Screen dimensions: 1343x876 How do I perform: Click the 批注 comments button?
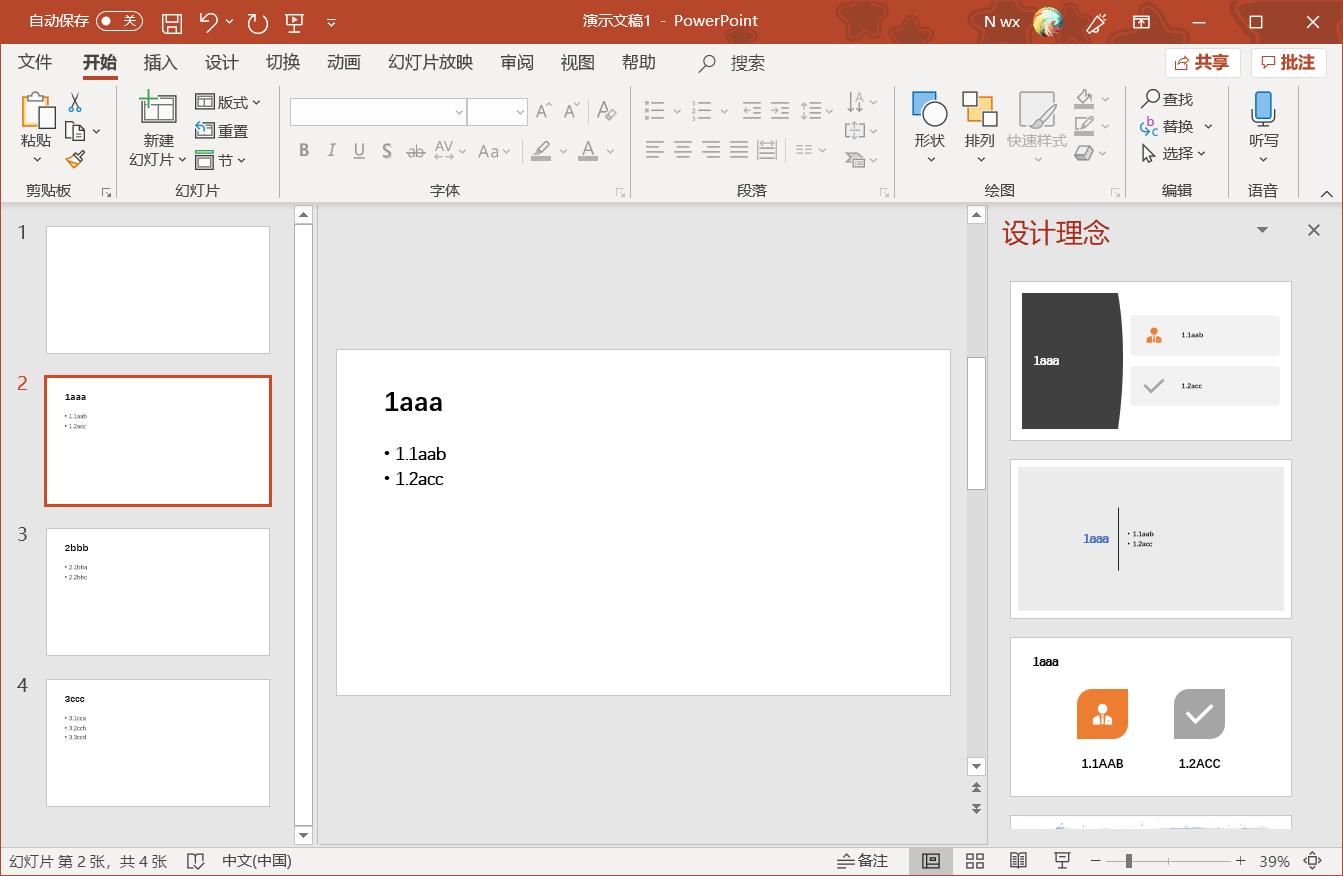click(x=1287, y=63)
